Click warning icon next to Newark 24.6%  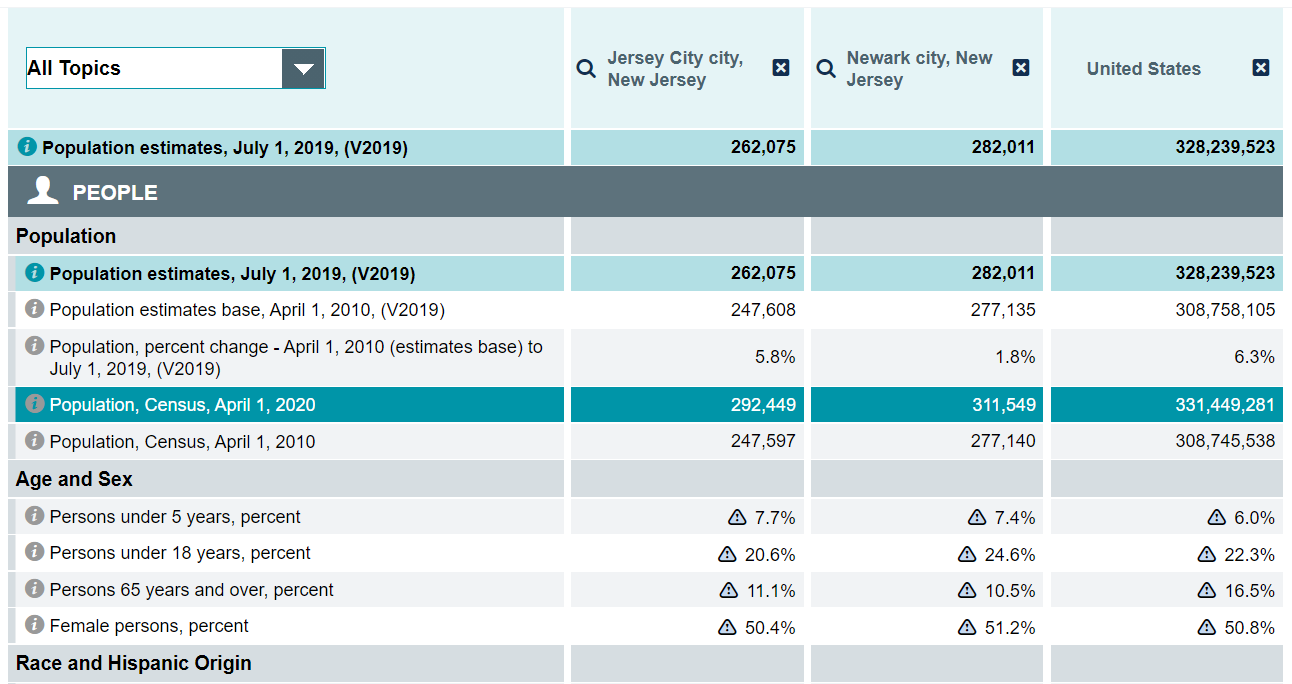[x=967, y=554]
